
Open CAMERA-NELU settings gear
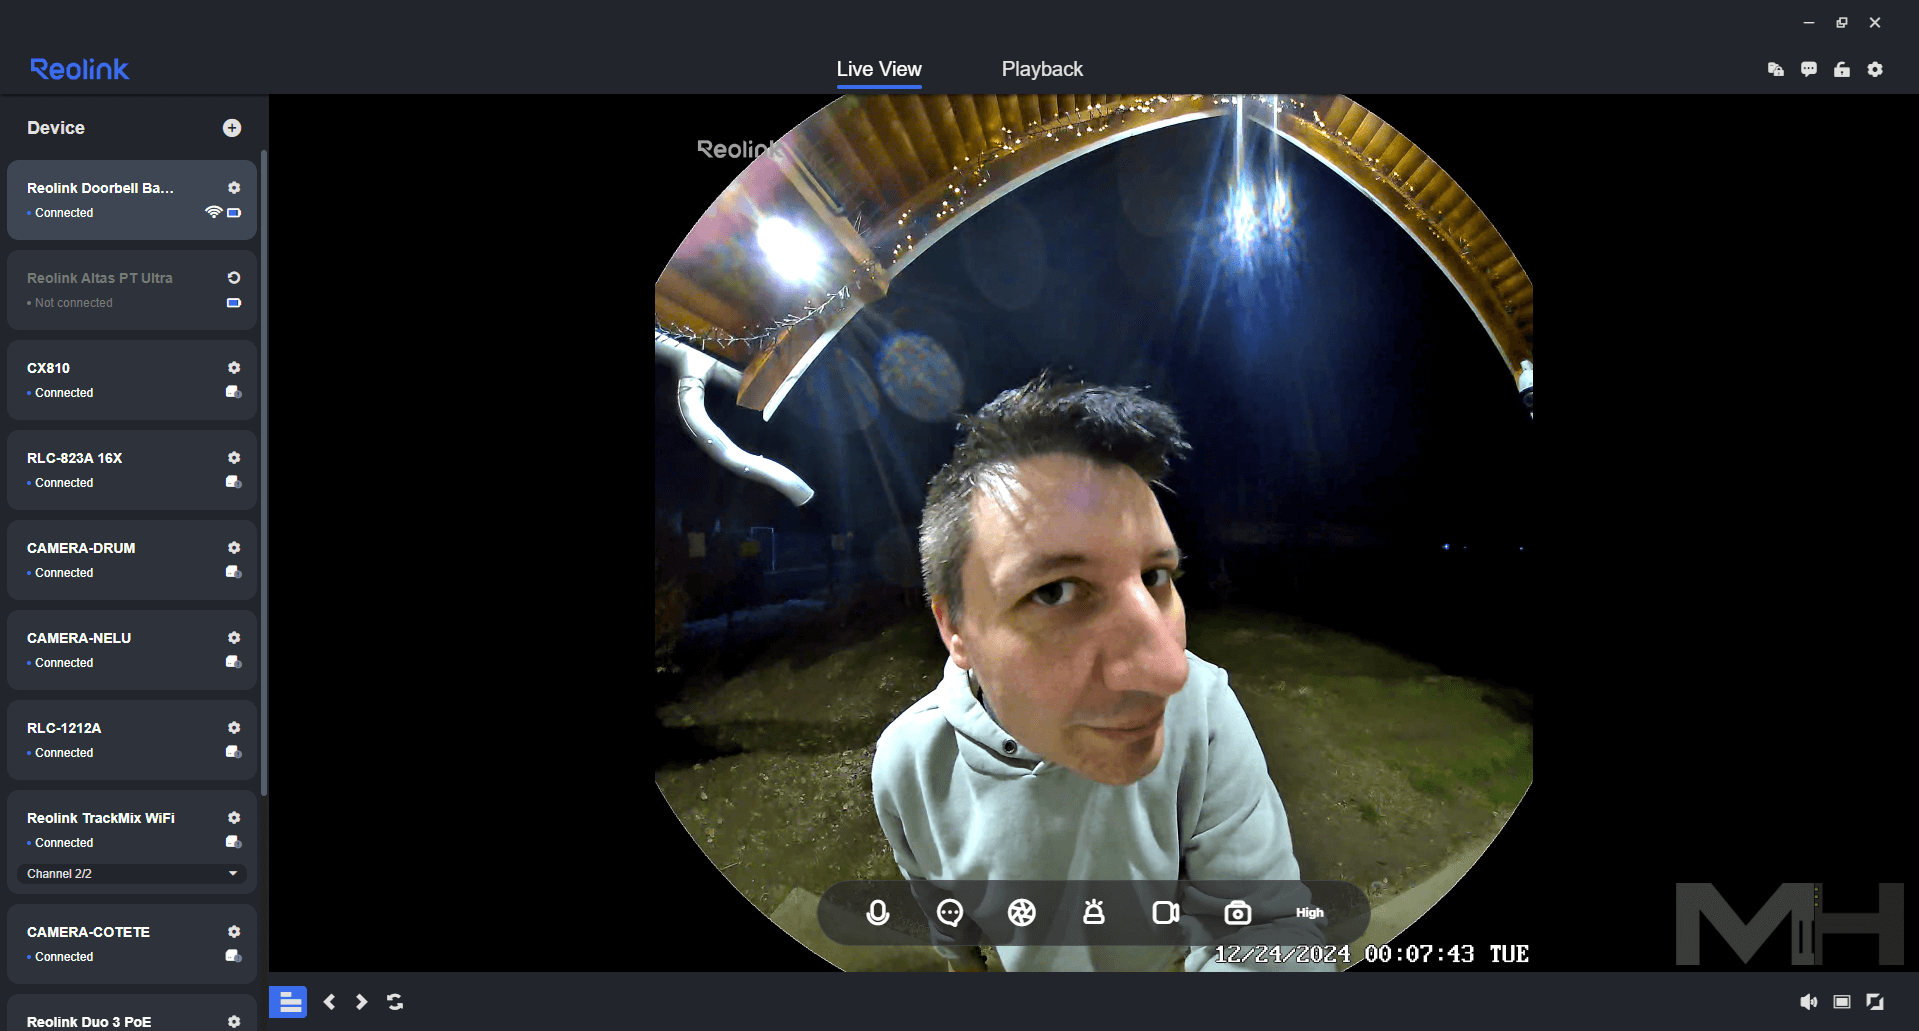pos(234,638)
